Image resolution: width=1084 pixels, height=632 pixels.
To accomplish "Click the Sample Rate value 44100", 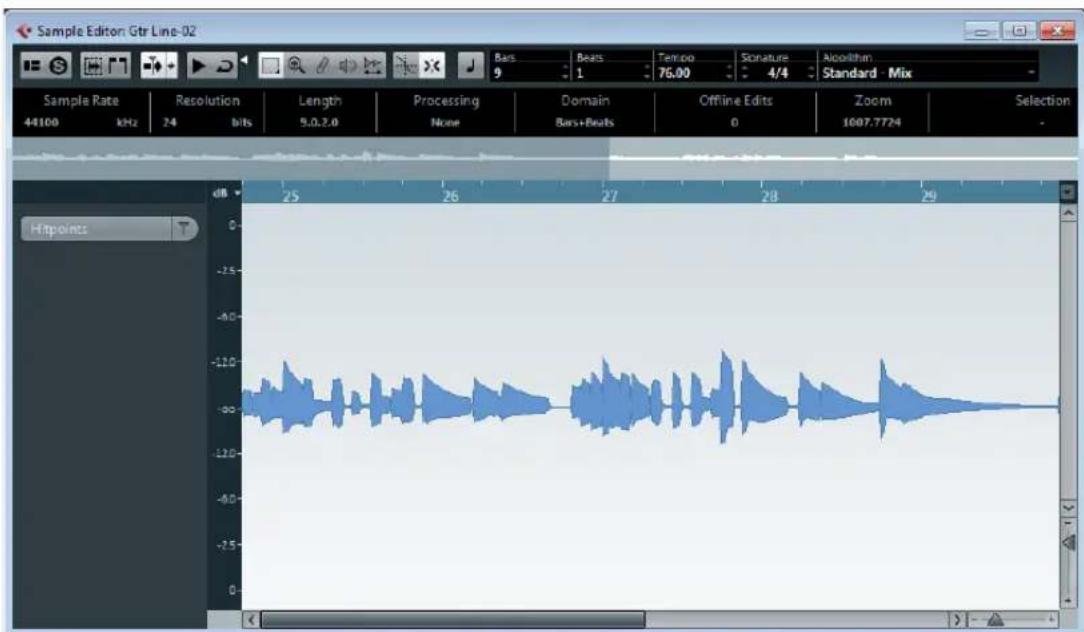I will point(41,122).
